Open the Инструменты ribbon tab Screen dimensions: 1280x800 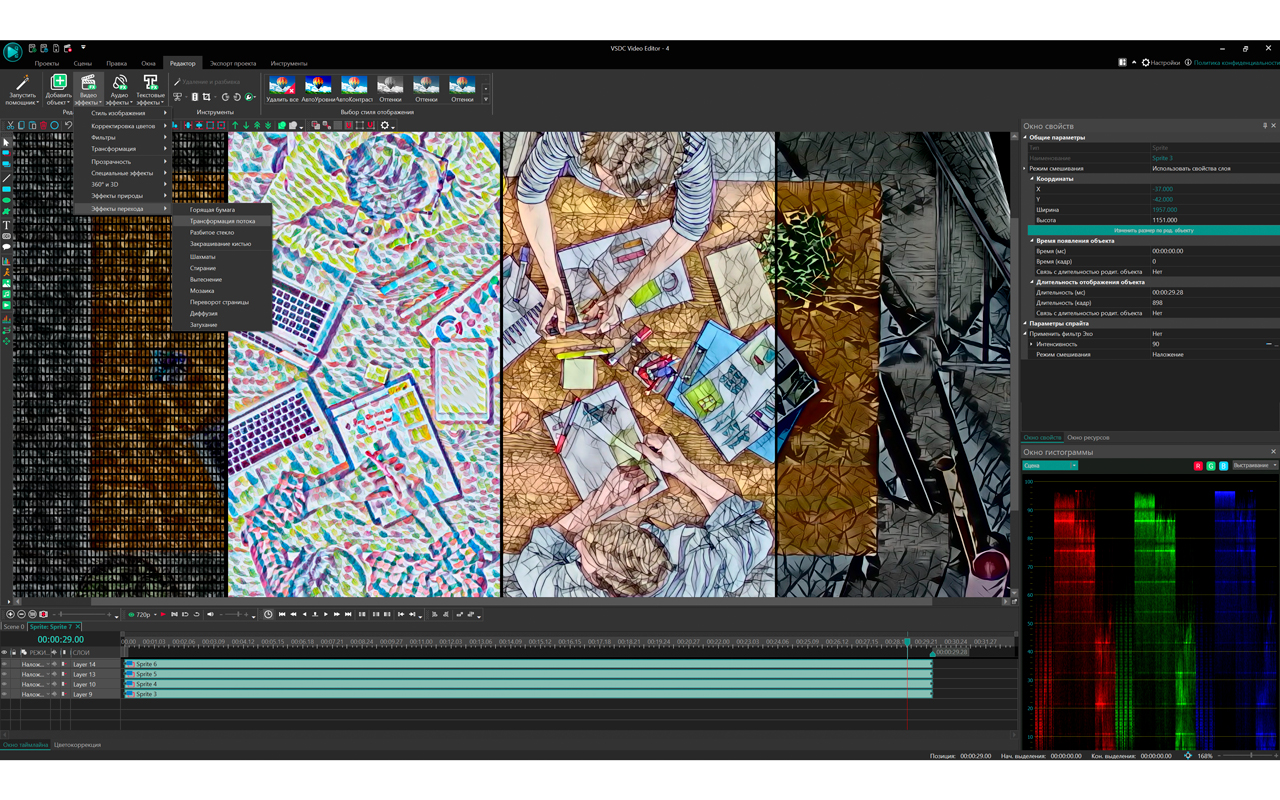tap(289, 63)
